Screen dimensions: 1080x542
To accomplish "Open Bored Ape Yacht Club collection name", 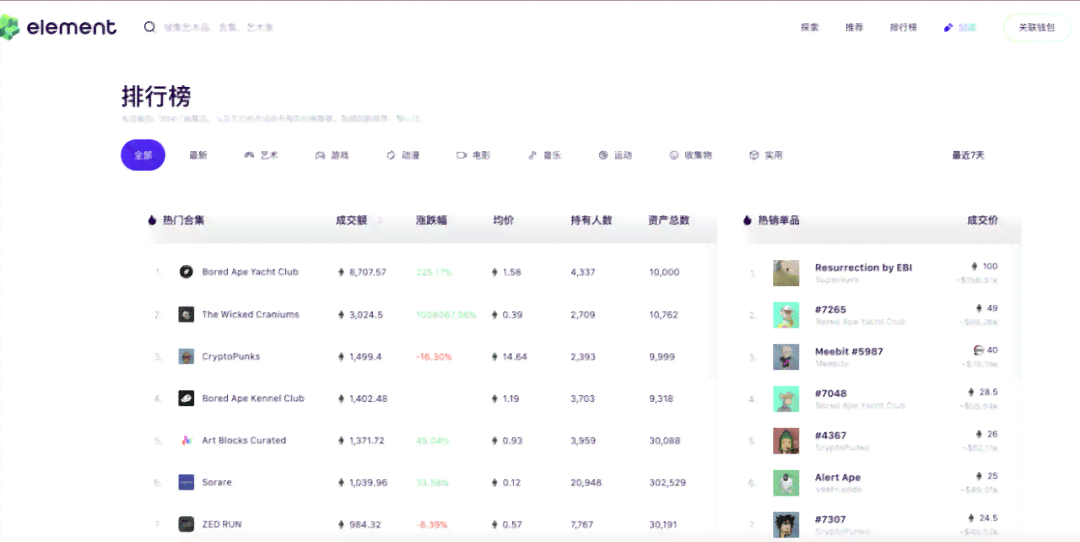I will pos(250,272).
